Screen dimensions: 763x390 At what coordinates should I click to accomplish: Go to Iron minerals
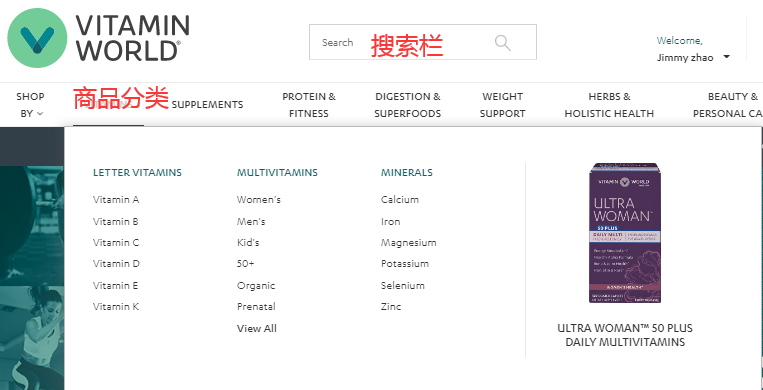[391, 222]
